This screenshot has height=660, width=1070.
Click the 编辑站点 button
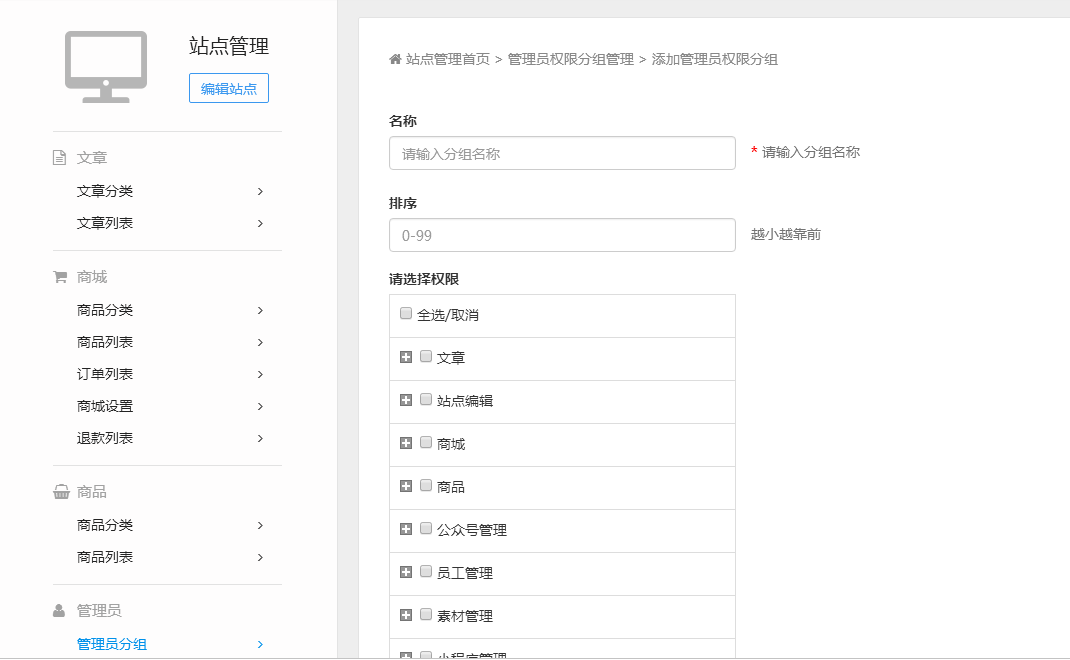[x=229, y=88]
